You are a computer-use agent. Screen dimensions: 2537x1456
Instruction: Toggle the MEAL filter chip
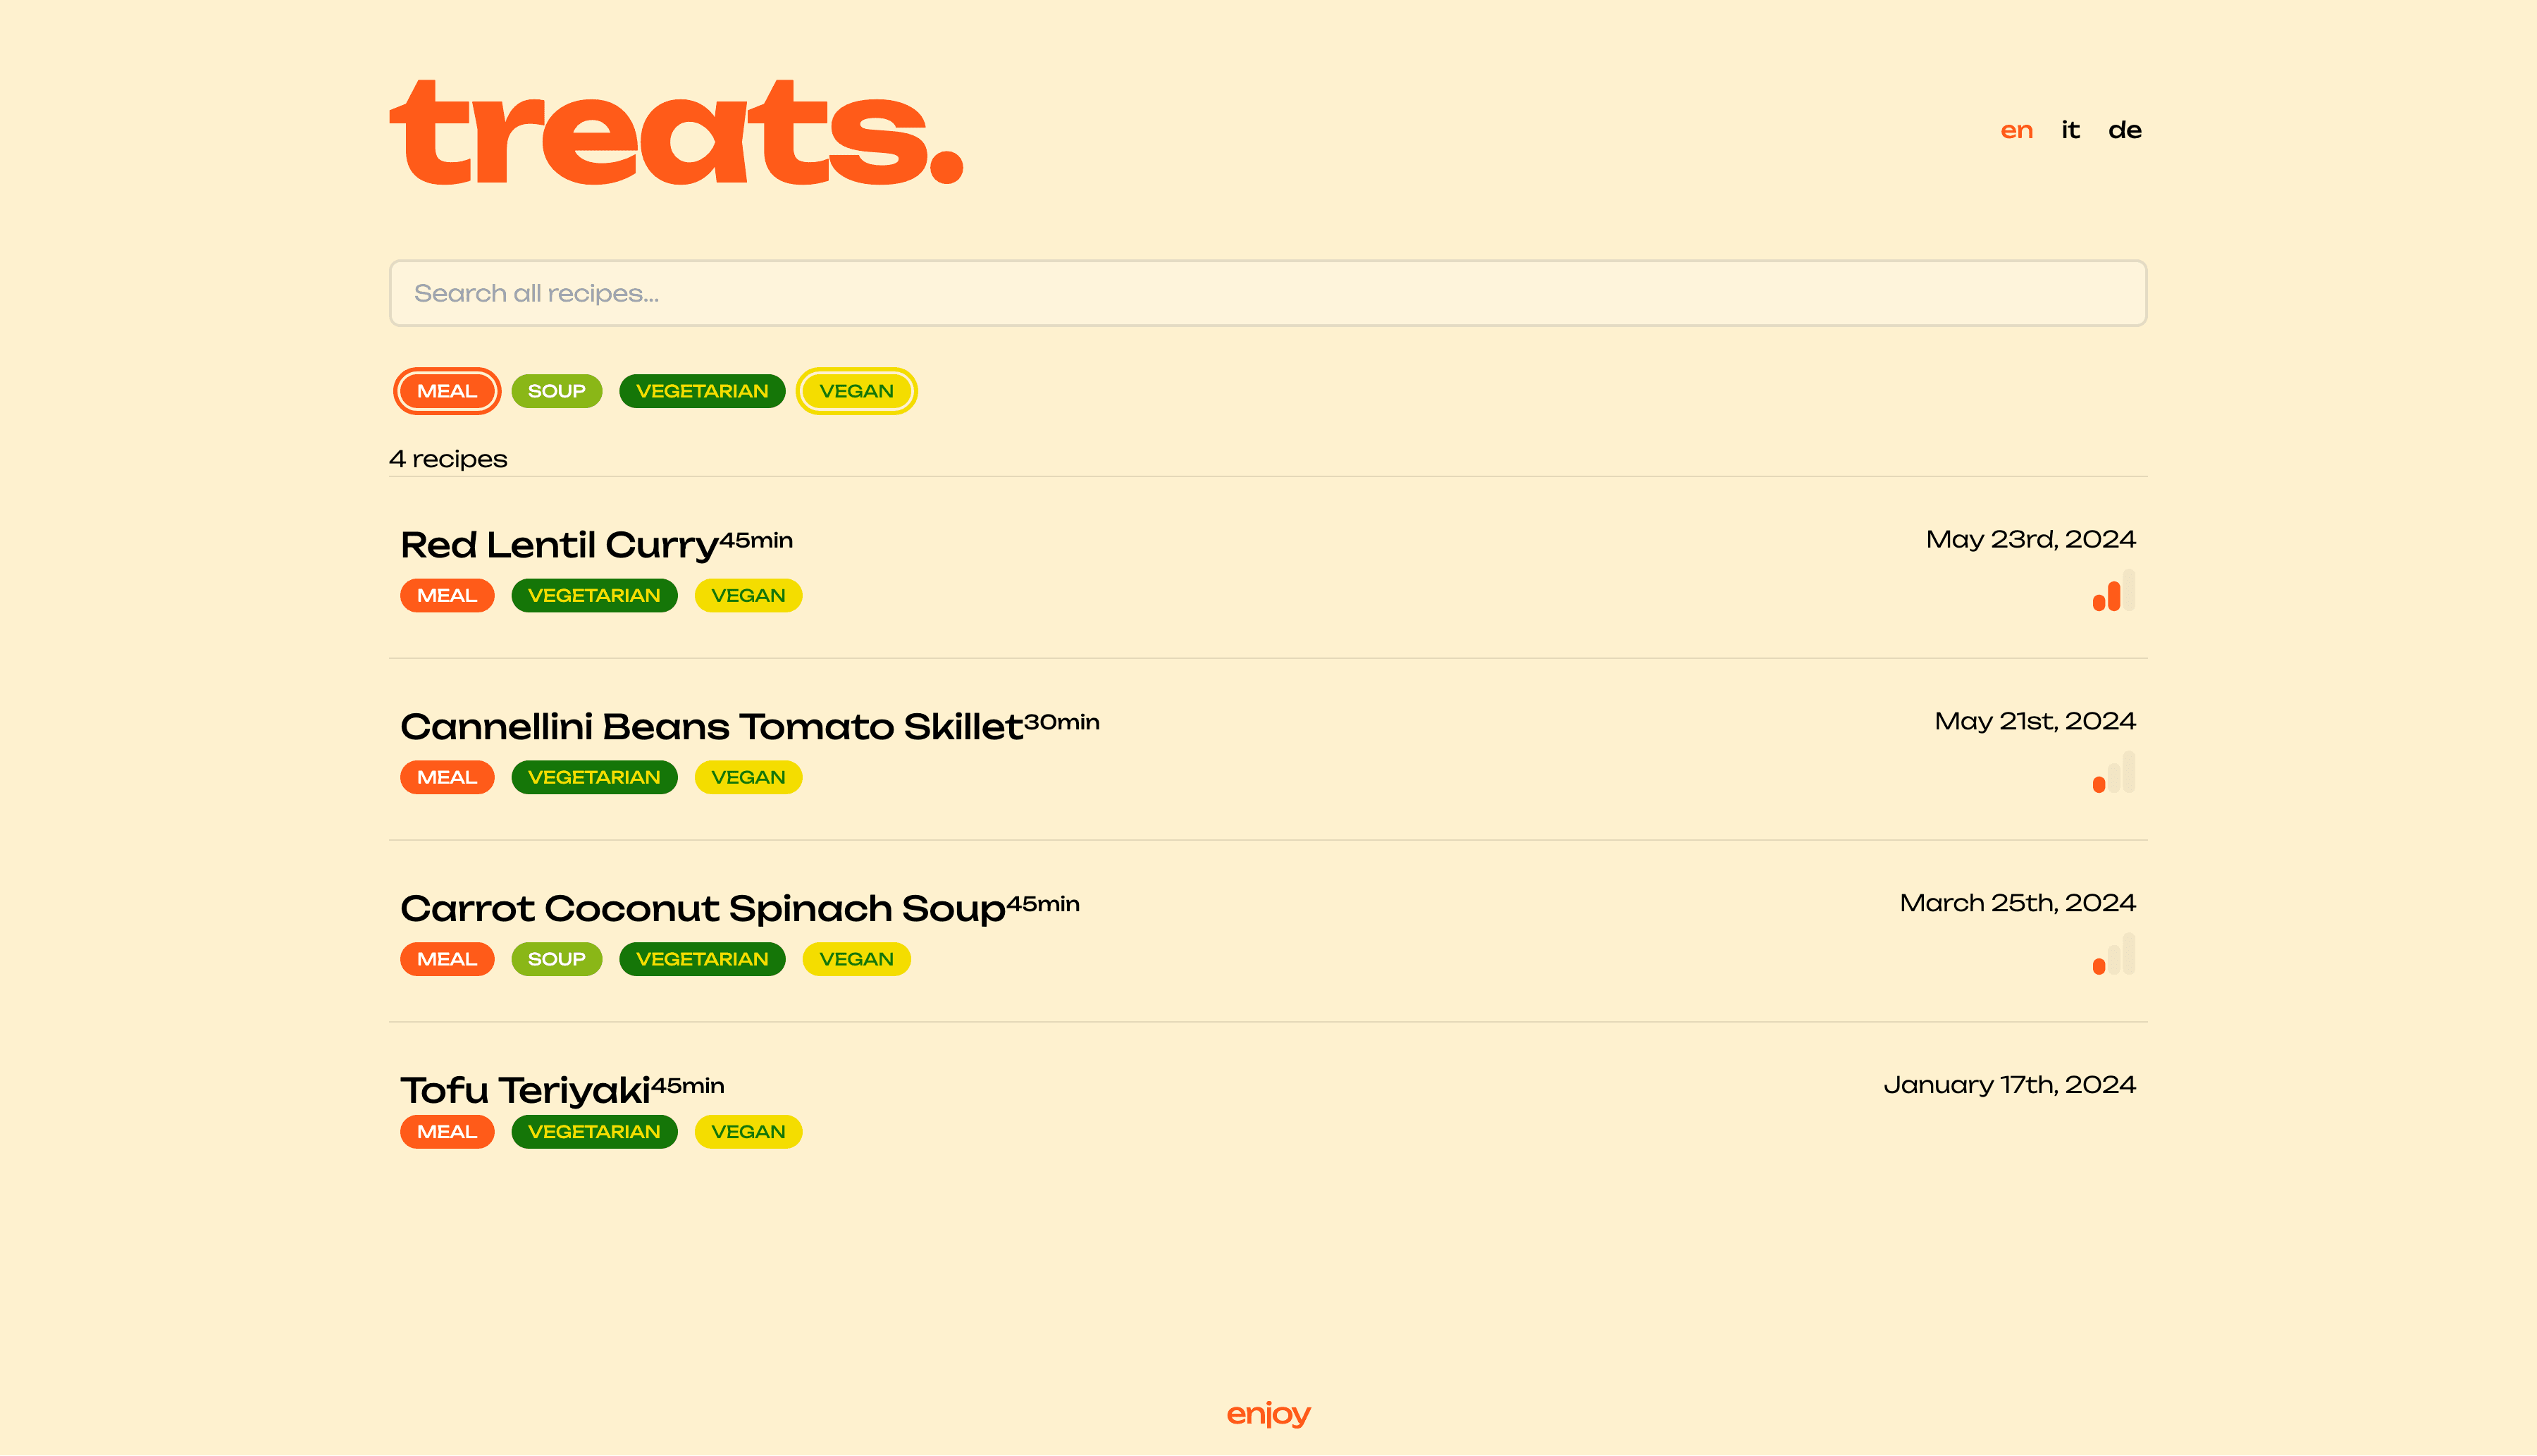(447, 391)
